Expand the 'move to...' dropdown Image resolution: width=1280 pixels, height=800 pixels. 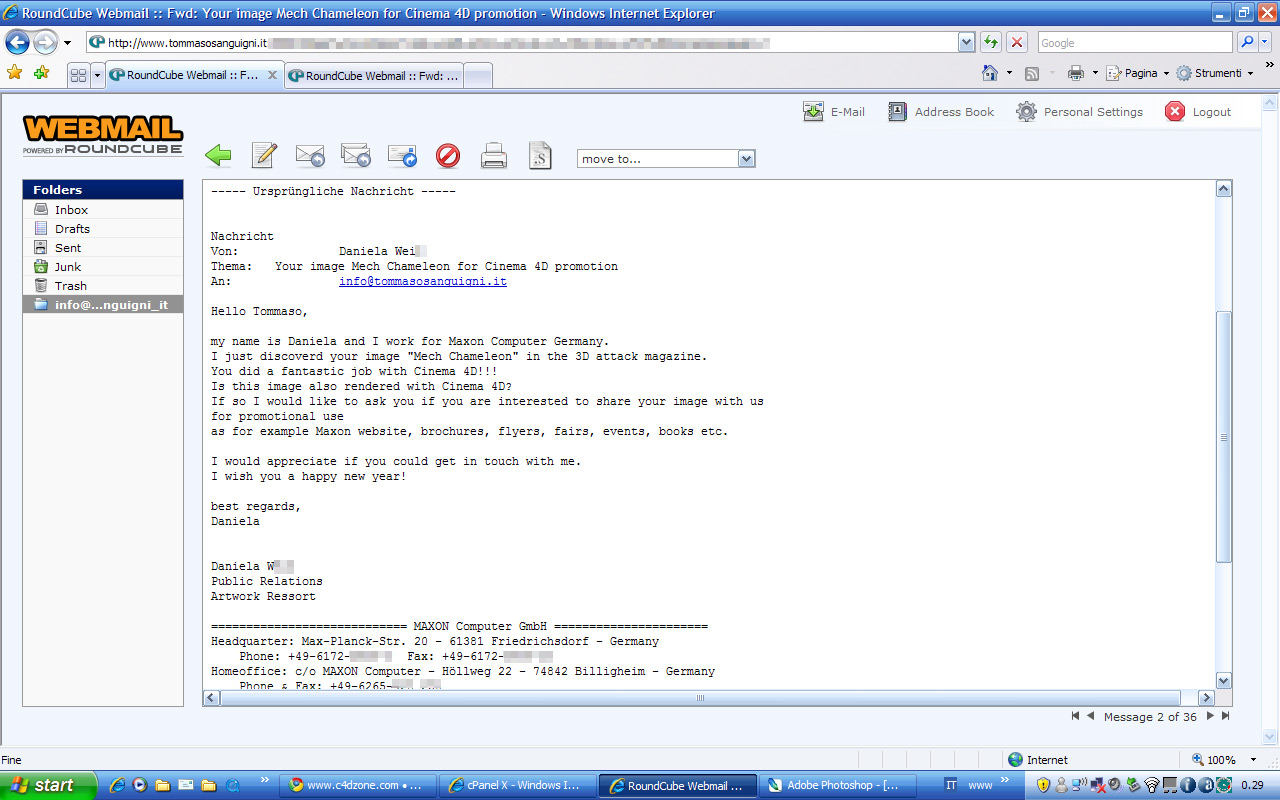[x=746, y=159]
